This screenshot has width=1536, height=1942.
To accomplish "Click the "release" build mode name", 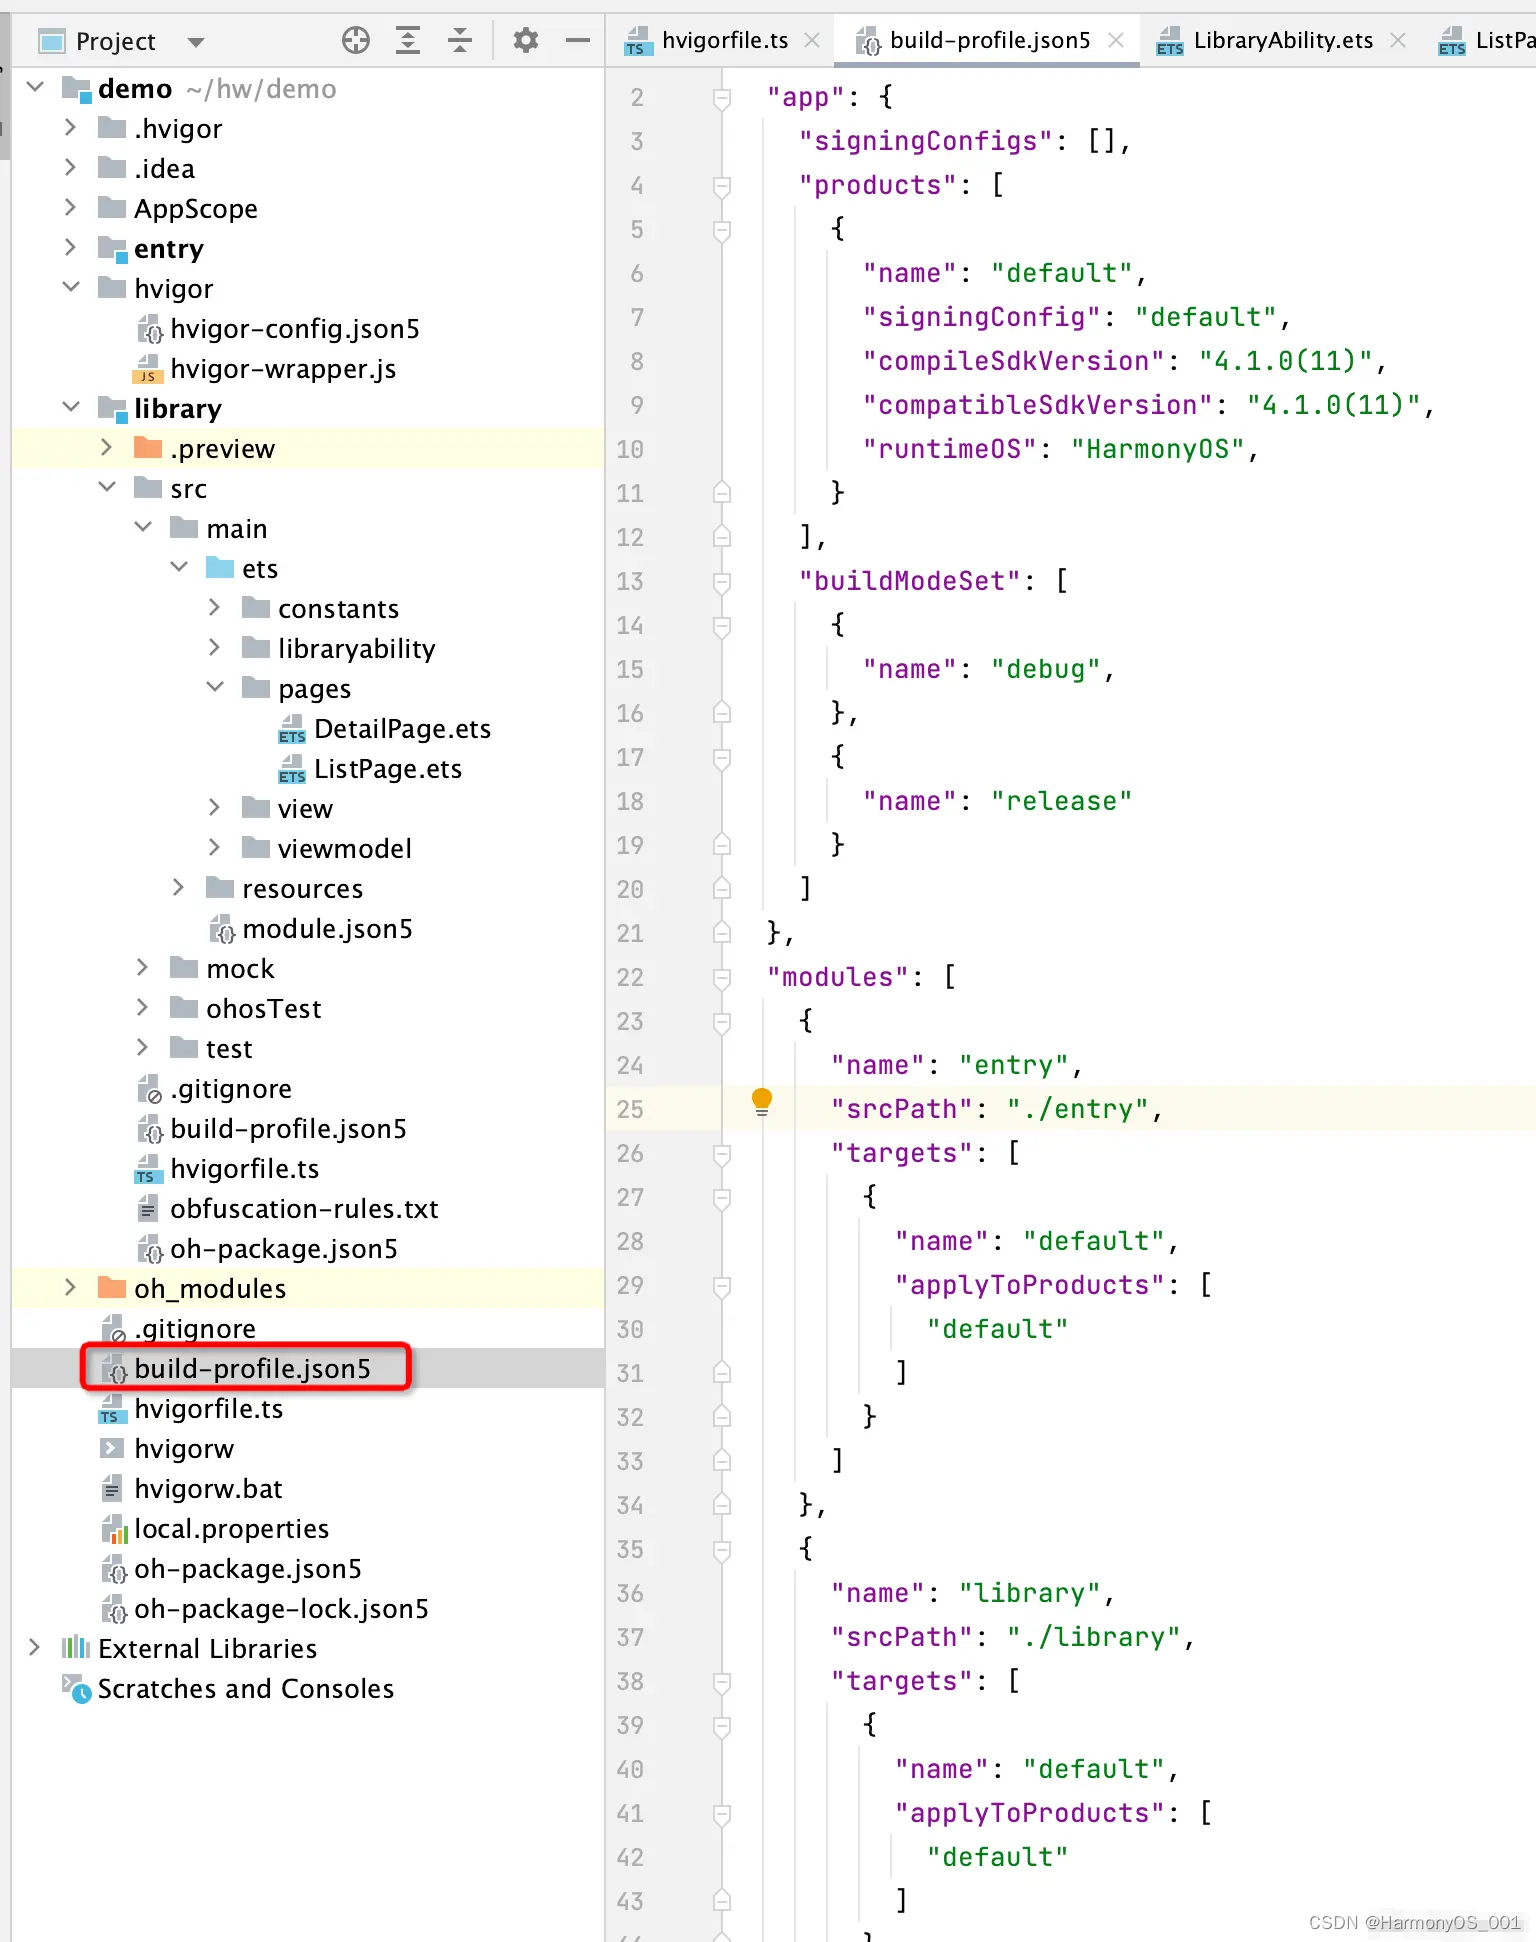I will click(x=1062, y=801).
